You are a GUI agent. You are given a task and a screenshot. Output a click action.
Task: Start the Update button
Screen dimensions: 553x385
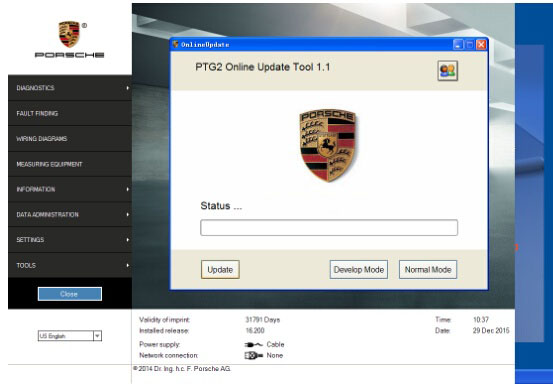pyautogui.click(x=220, y=270)
